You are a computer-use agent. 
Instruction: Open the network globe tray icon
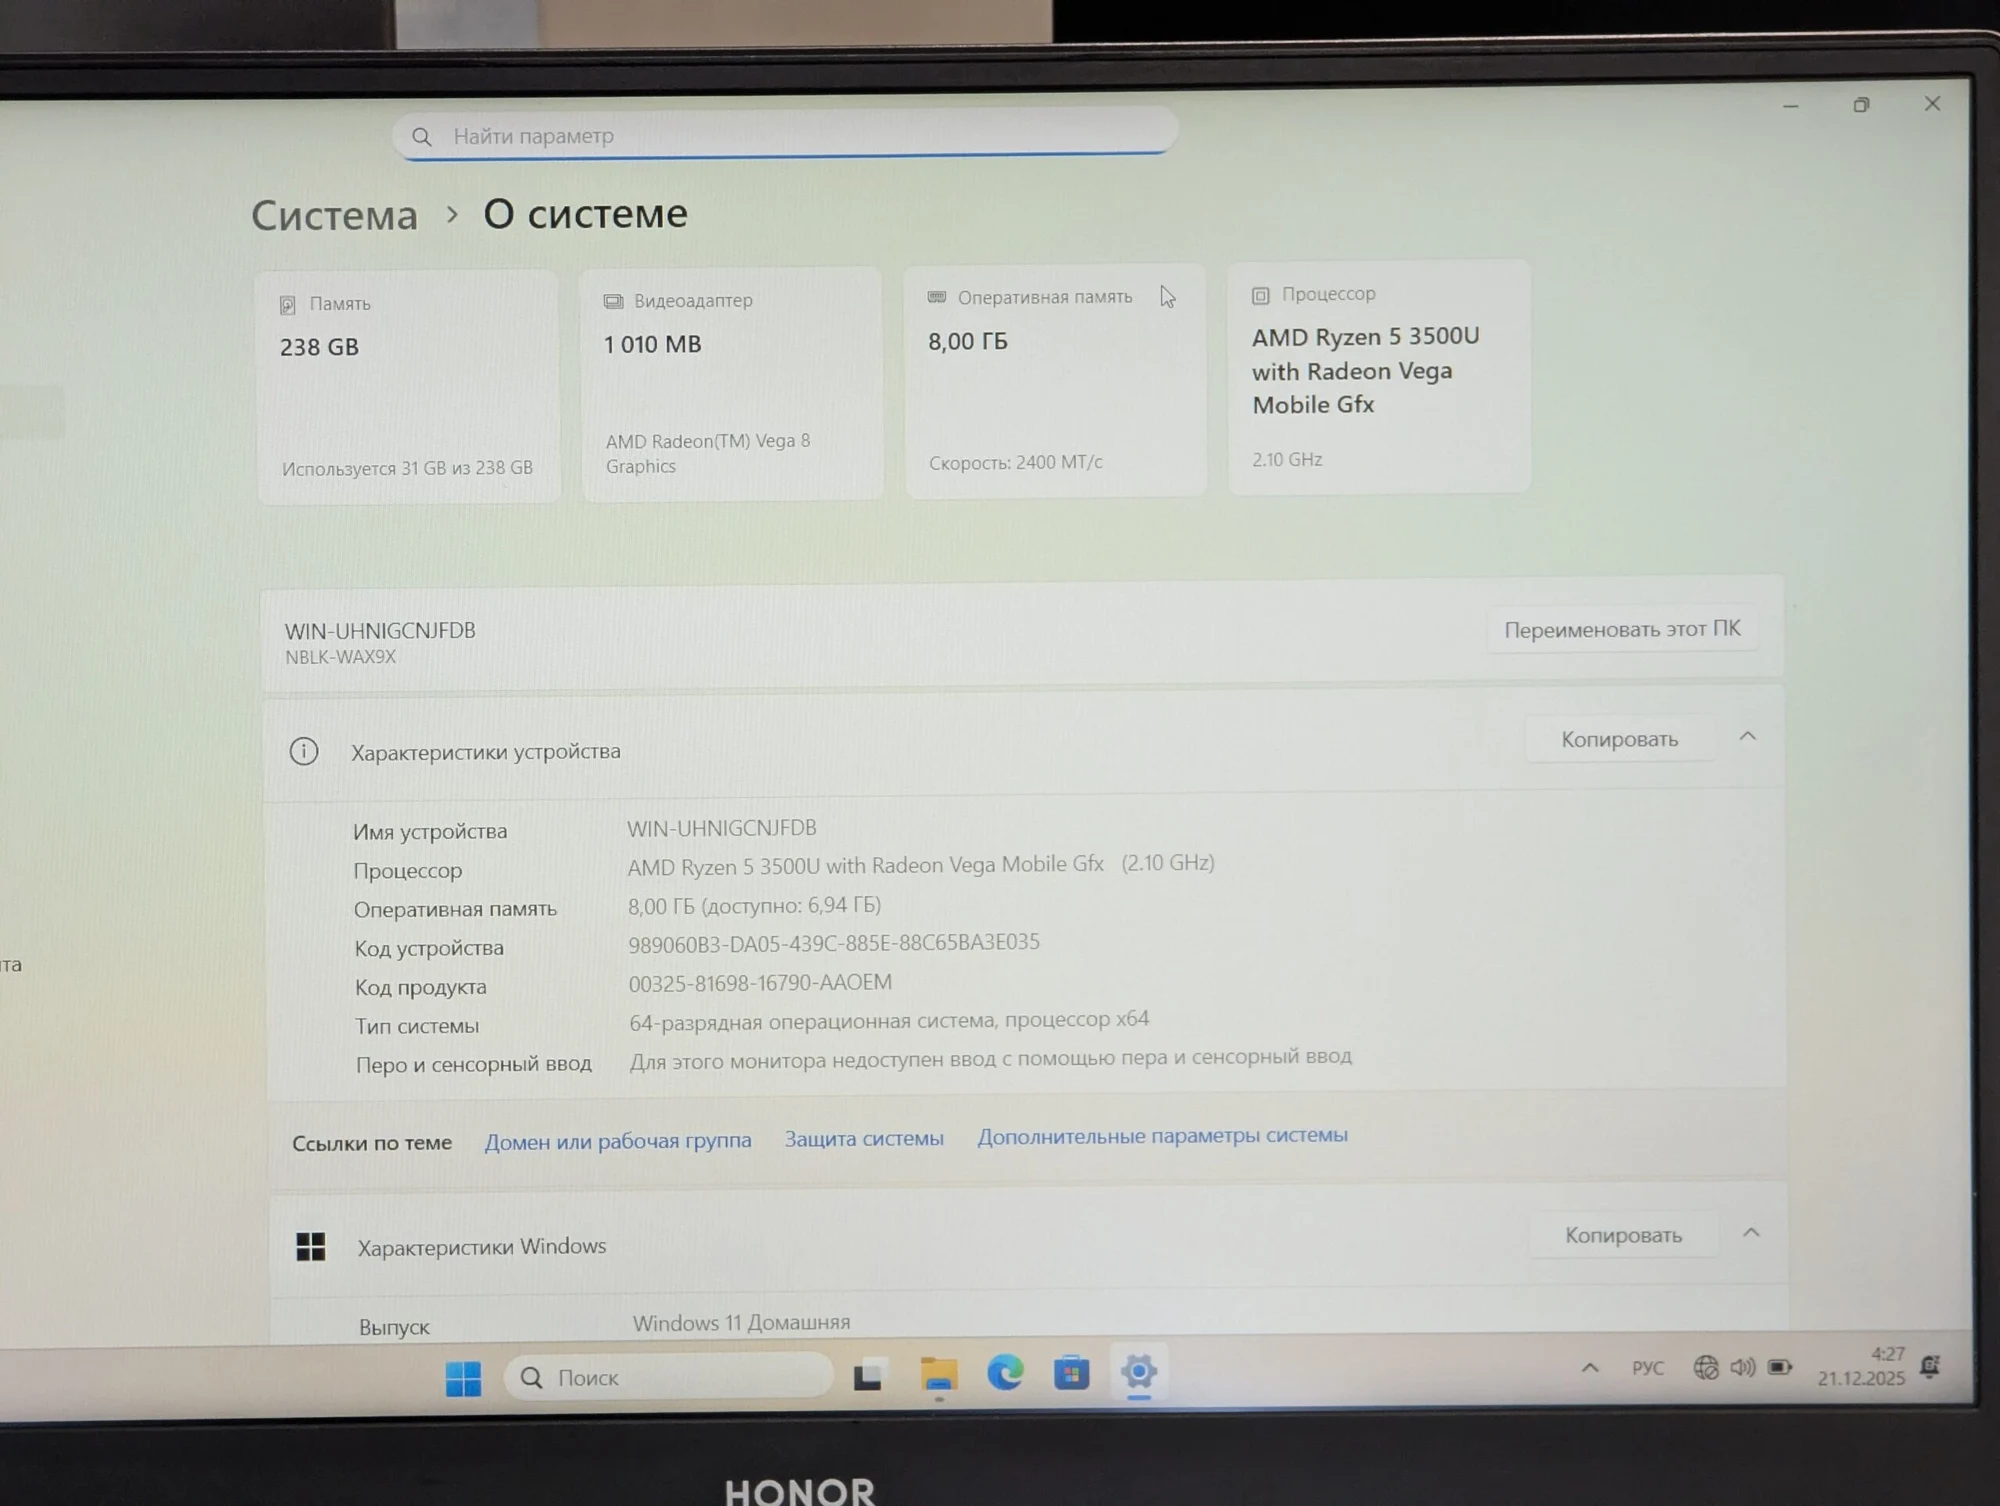pos(1705,1367)
